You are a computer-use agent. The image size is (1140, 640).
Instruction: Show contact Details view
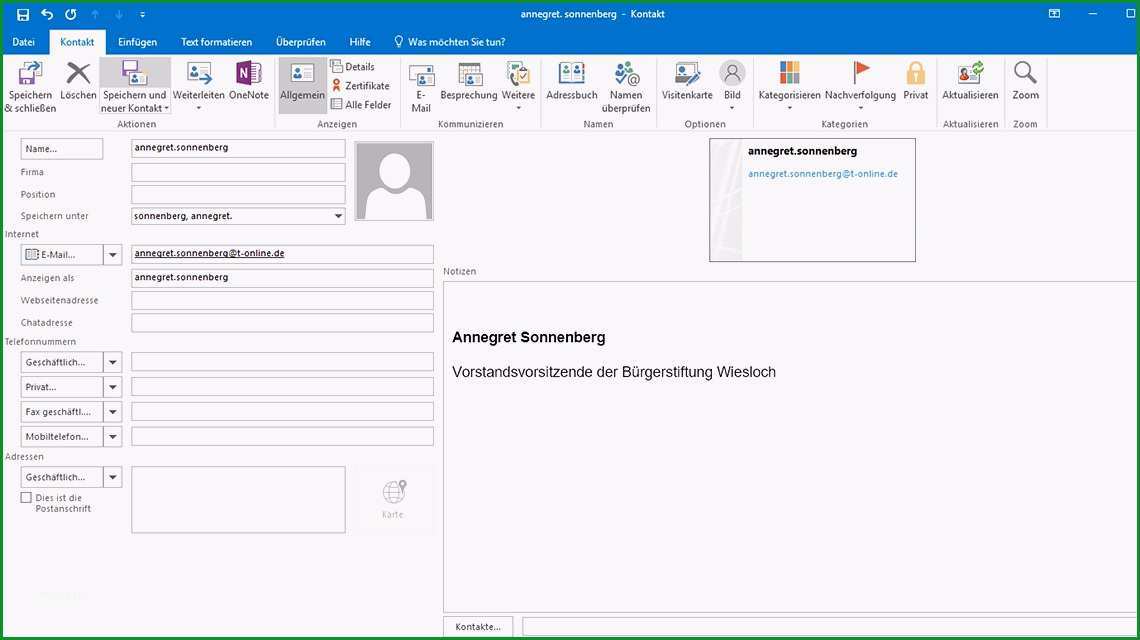pyautogui.click(x=353, y=66)
